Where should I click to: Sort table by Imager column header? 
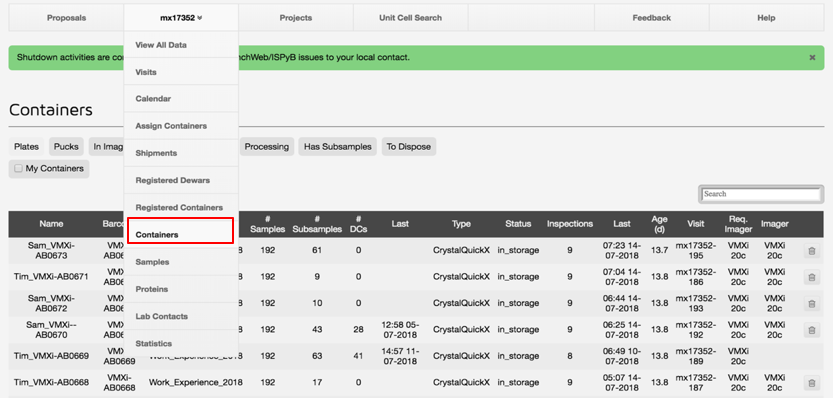775,224
